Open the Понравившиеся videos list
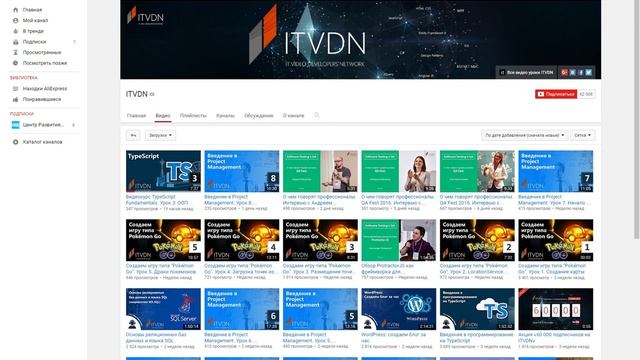This screenshot has width=640, height=360. pos(42,99)
